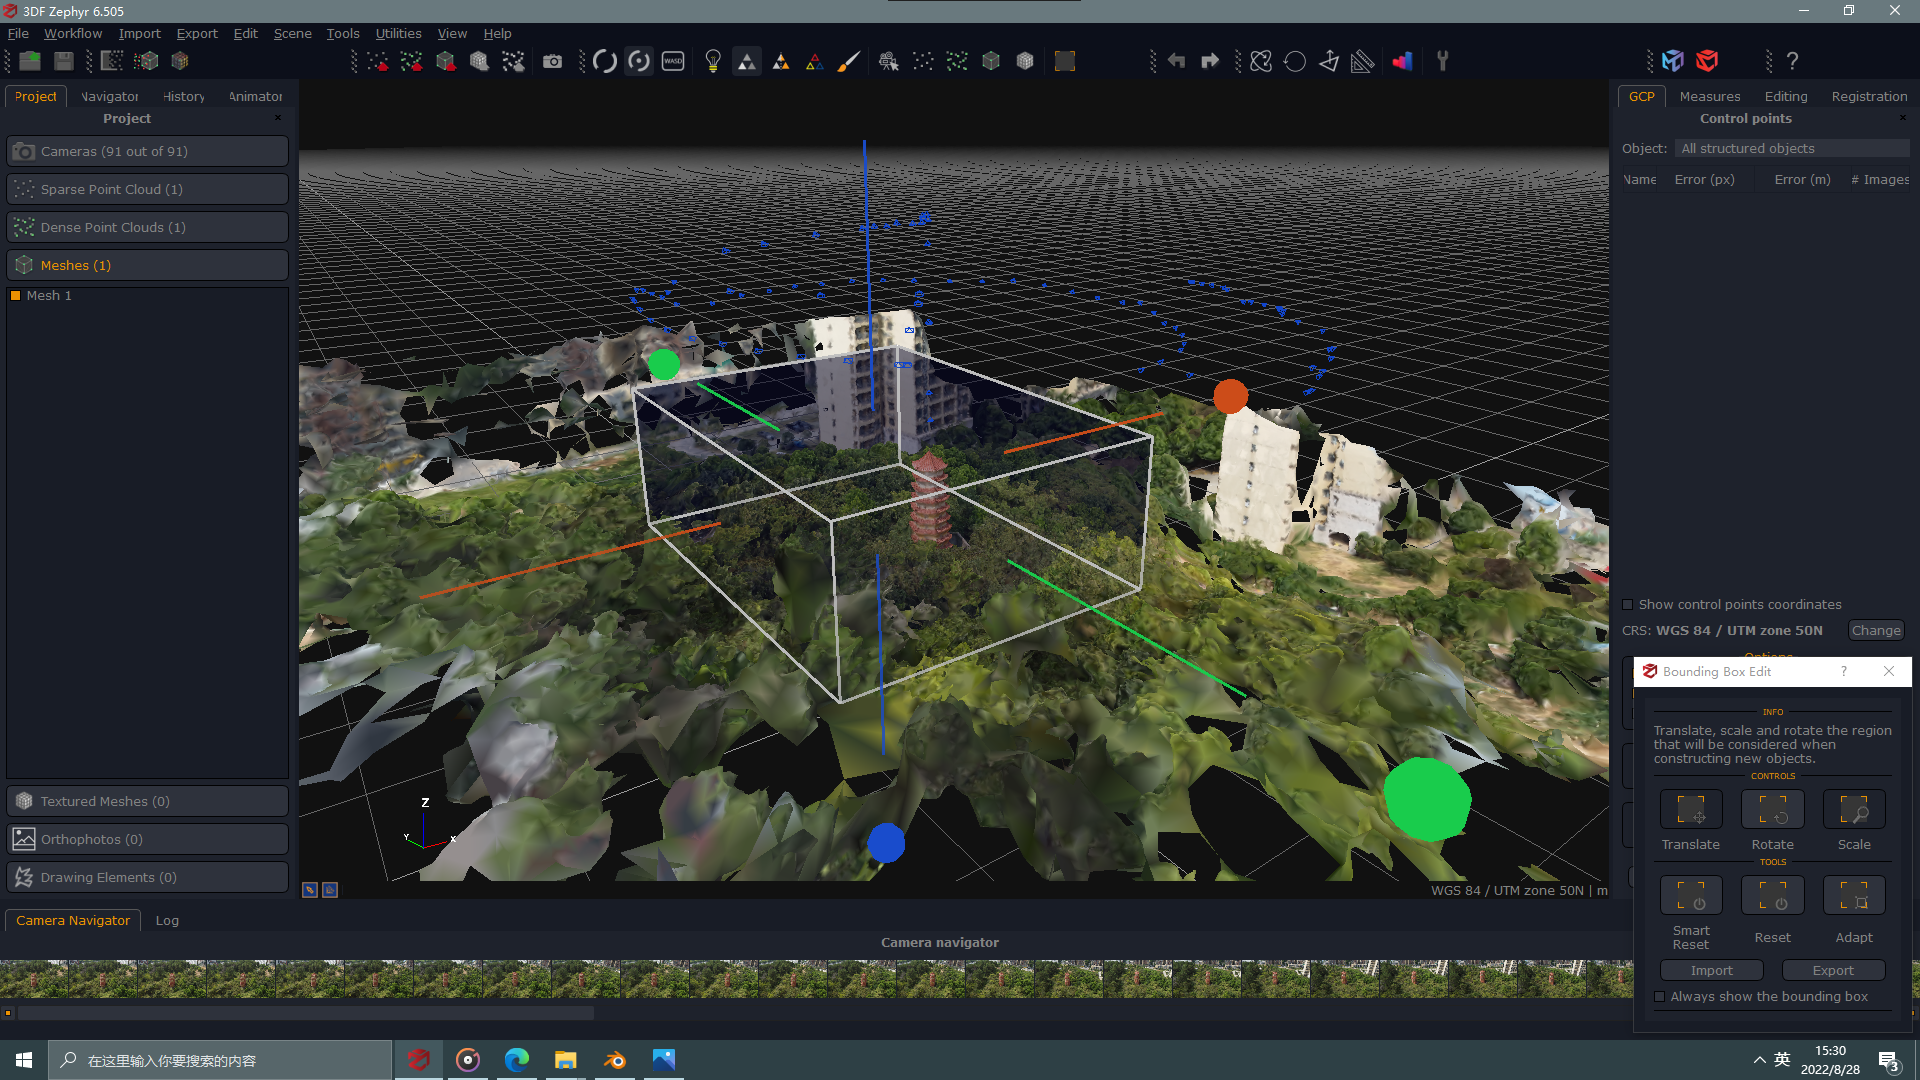
Task: Expand the Cameras panel in Project tree
Action: [x=148, y=150]
